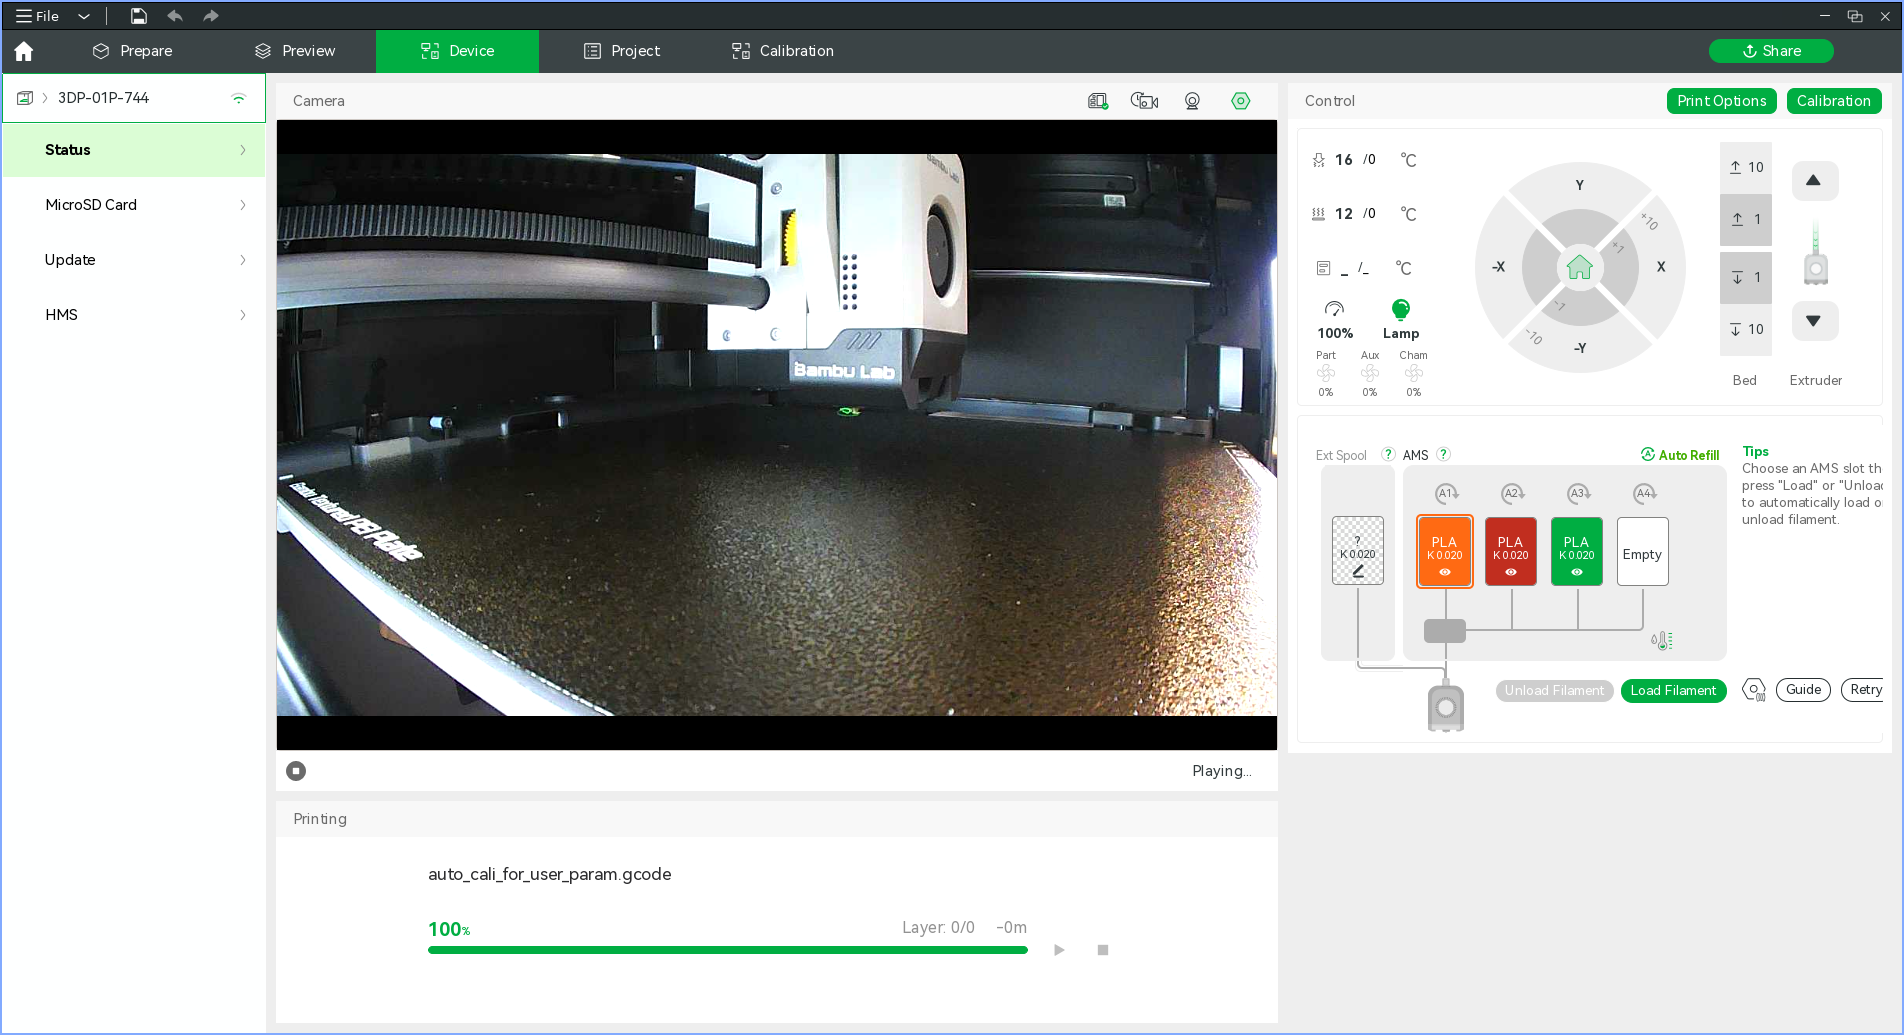Image resolution: width=1904 pixels, height=1035 pixels.
Task: Expand the HMS section
Action: (x=134, y=315)
